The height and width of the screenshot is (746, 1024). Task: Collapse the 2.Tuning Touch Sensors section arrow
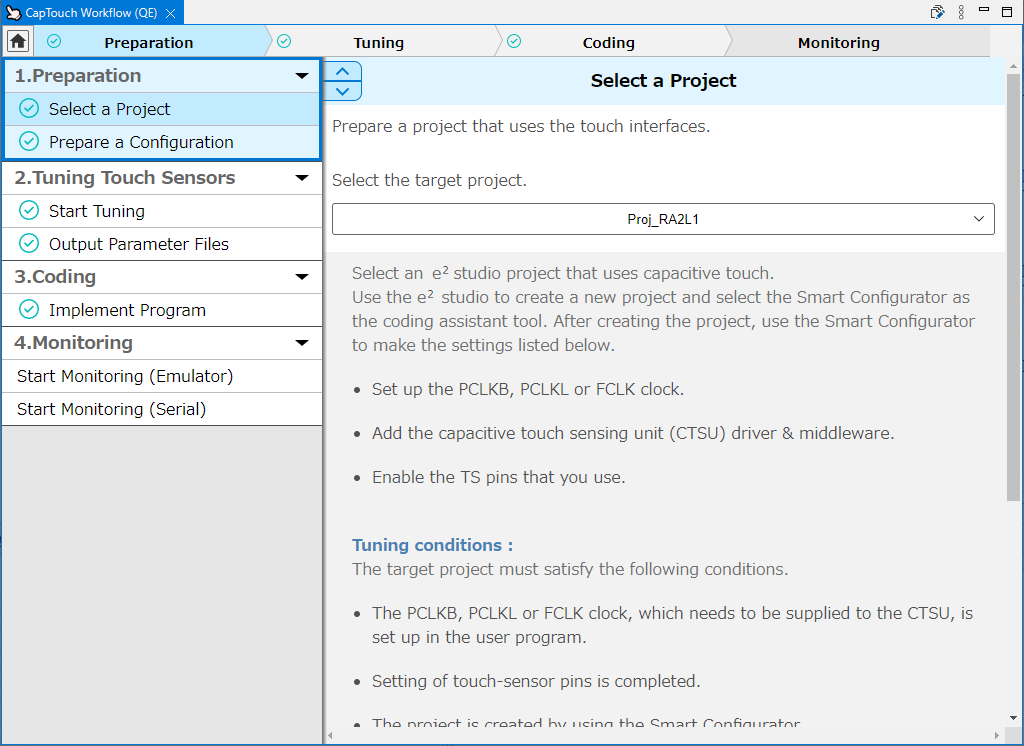point(302,178)
